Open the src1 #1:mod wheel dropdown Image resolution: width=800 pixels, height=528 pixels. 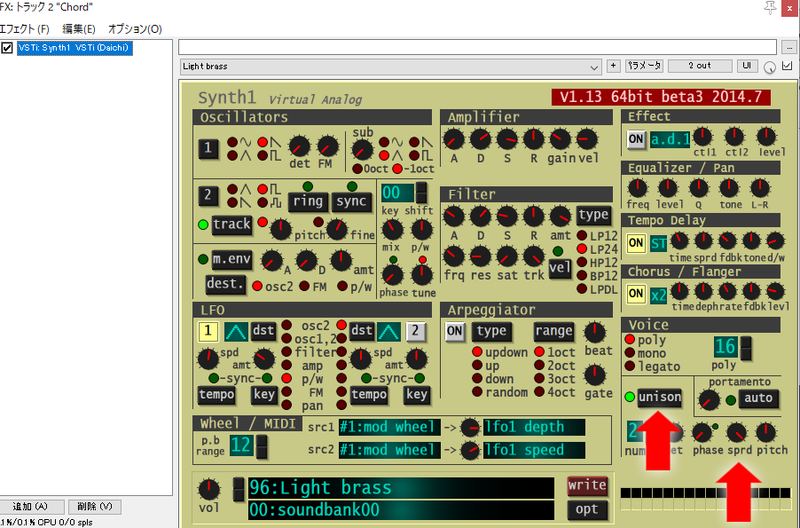point(389,428)
